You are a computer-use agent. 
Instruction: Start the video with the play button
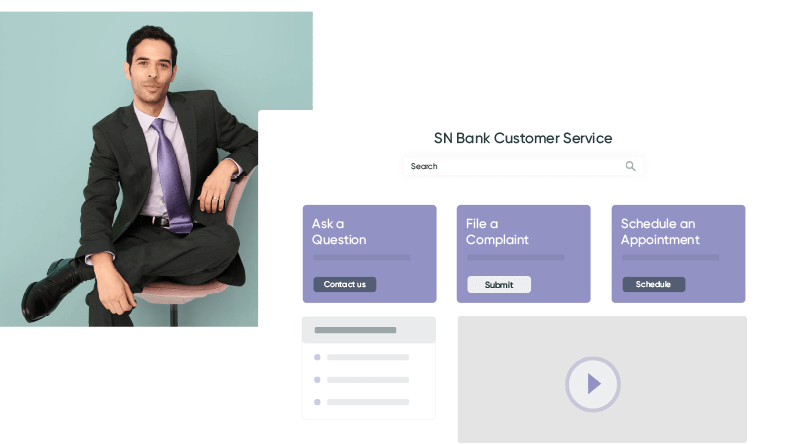[x=592, y=384]
